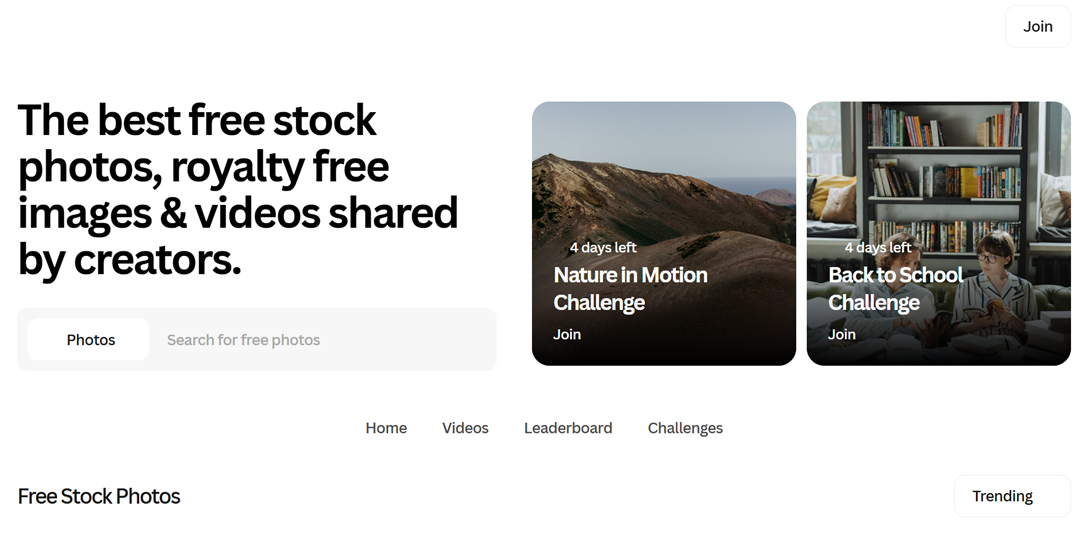Image resolution: width=1081 pixels, height=543 pixels.
Task: Open the Back to School Challenge title
Action: pyautogui.click(x=895, y=288)
